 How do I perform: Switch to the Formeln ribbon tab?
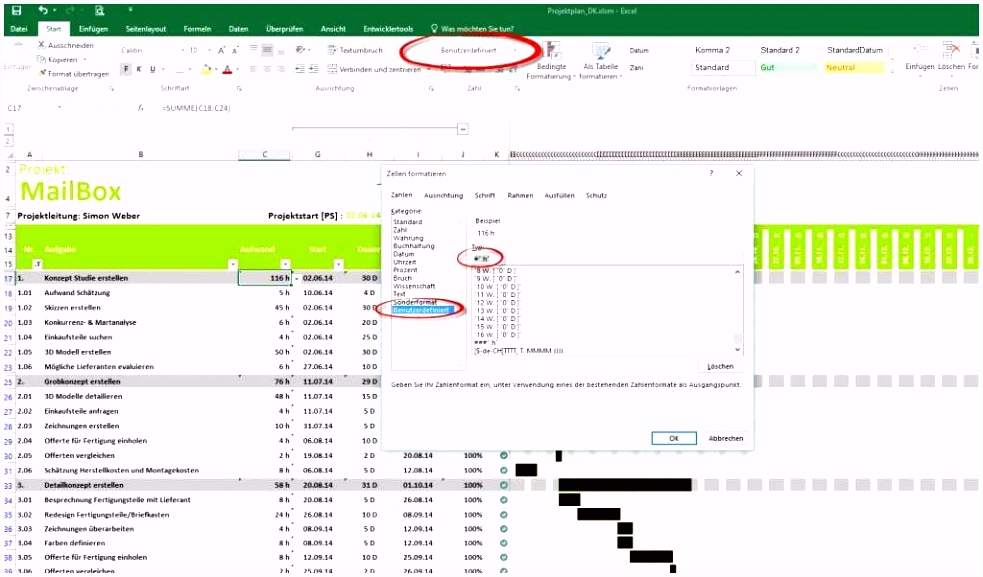[x=197, y=29]
